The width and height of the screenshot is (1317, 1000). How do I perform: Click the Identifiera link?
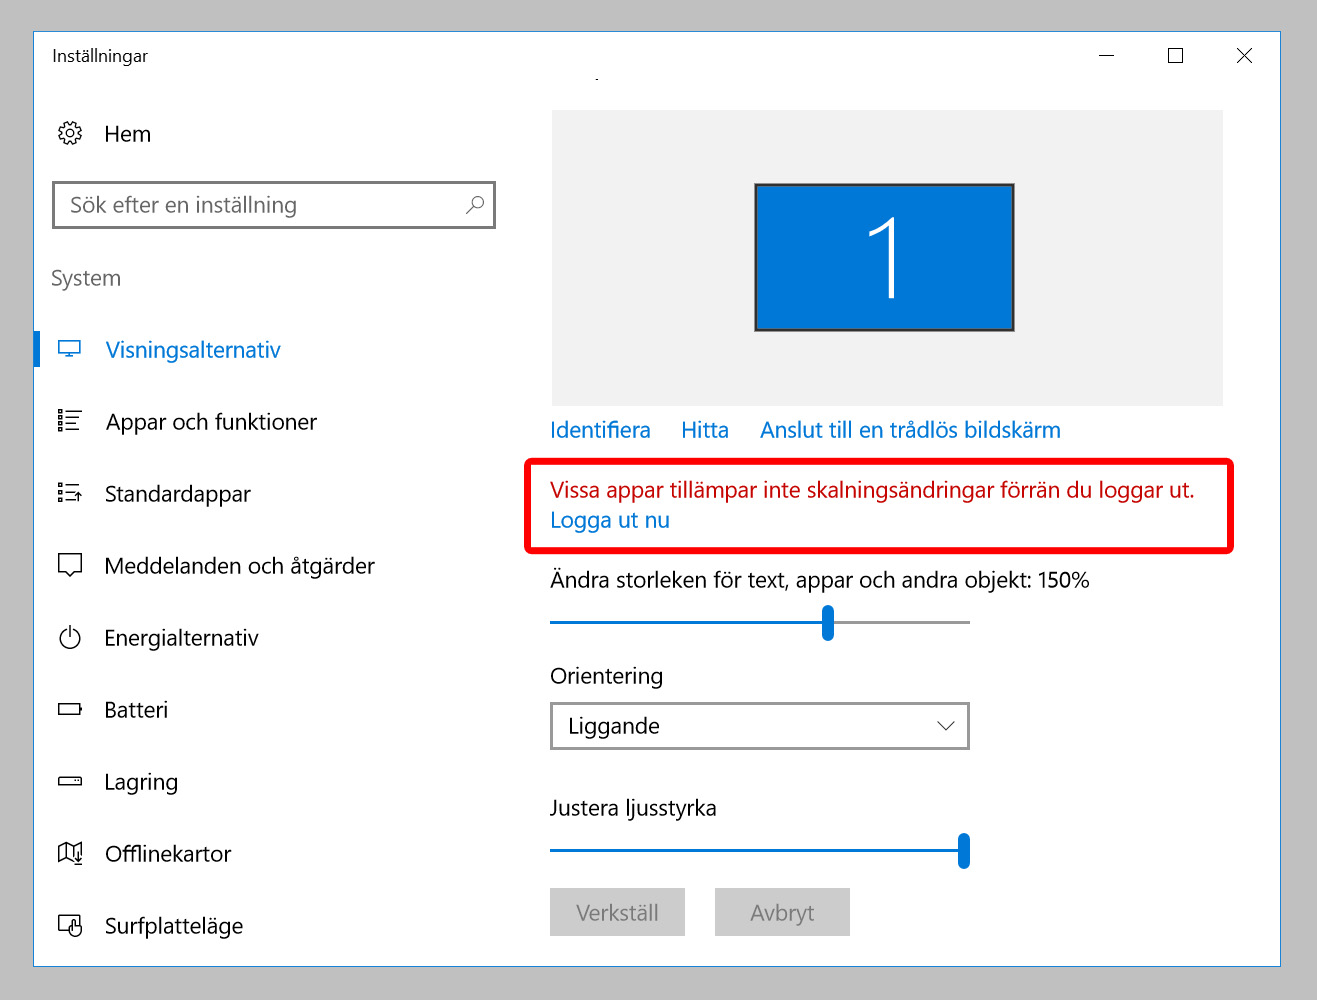pos(600,430)
